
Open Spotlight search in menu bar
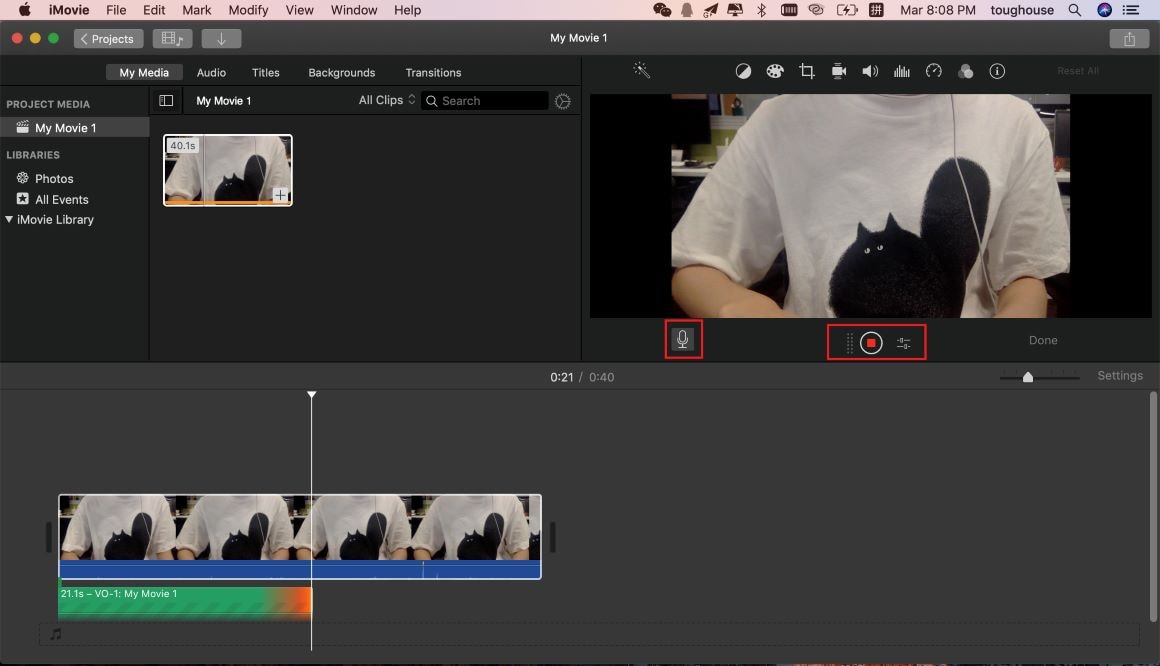pos(1074,10)
